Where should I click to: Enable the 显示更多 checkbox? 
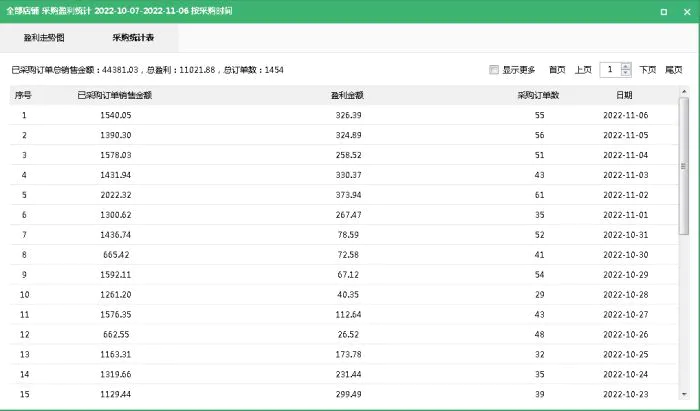[x=494, y=70]
